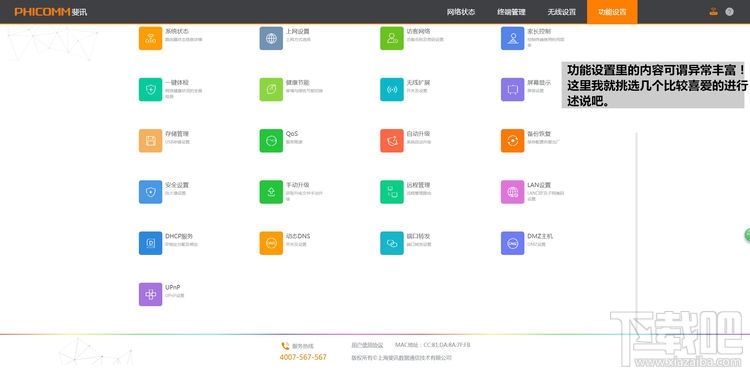The width and height of the screenshot is (750, 372).
Task: Open the 存储管理 storage management icon
Action: pyautogui.click(x=151, y=141)
